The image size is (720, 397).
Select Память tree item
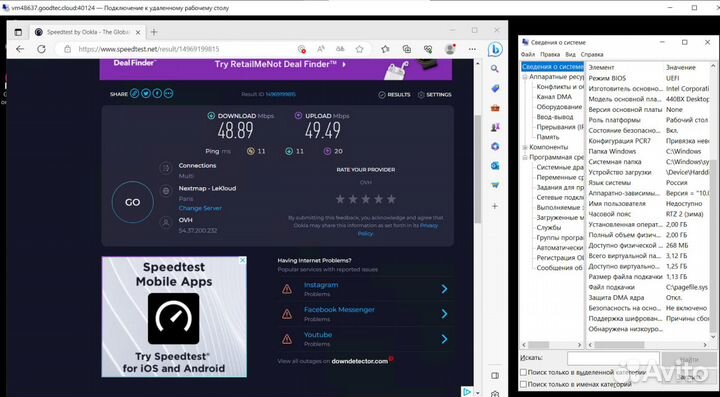coord(548,137)
